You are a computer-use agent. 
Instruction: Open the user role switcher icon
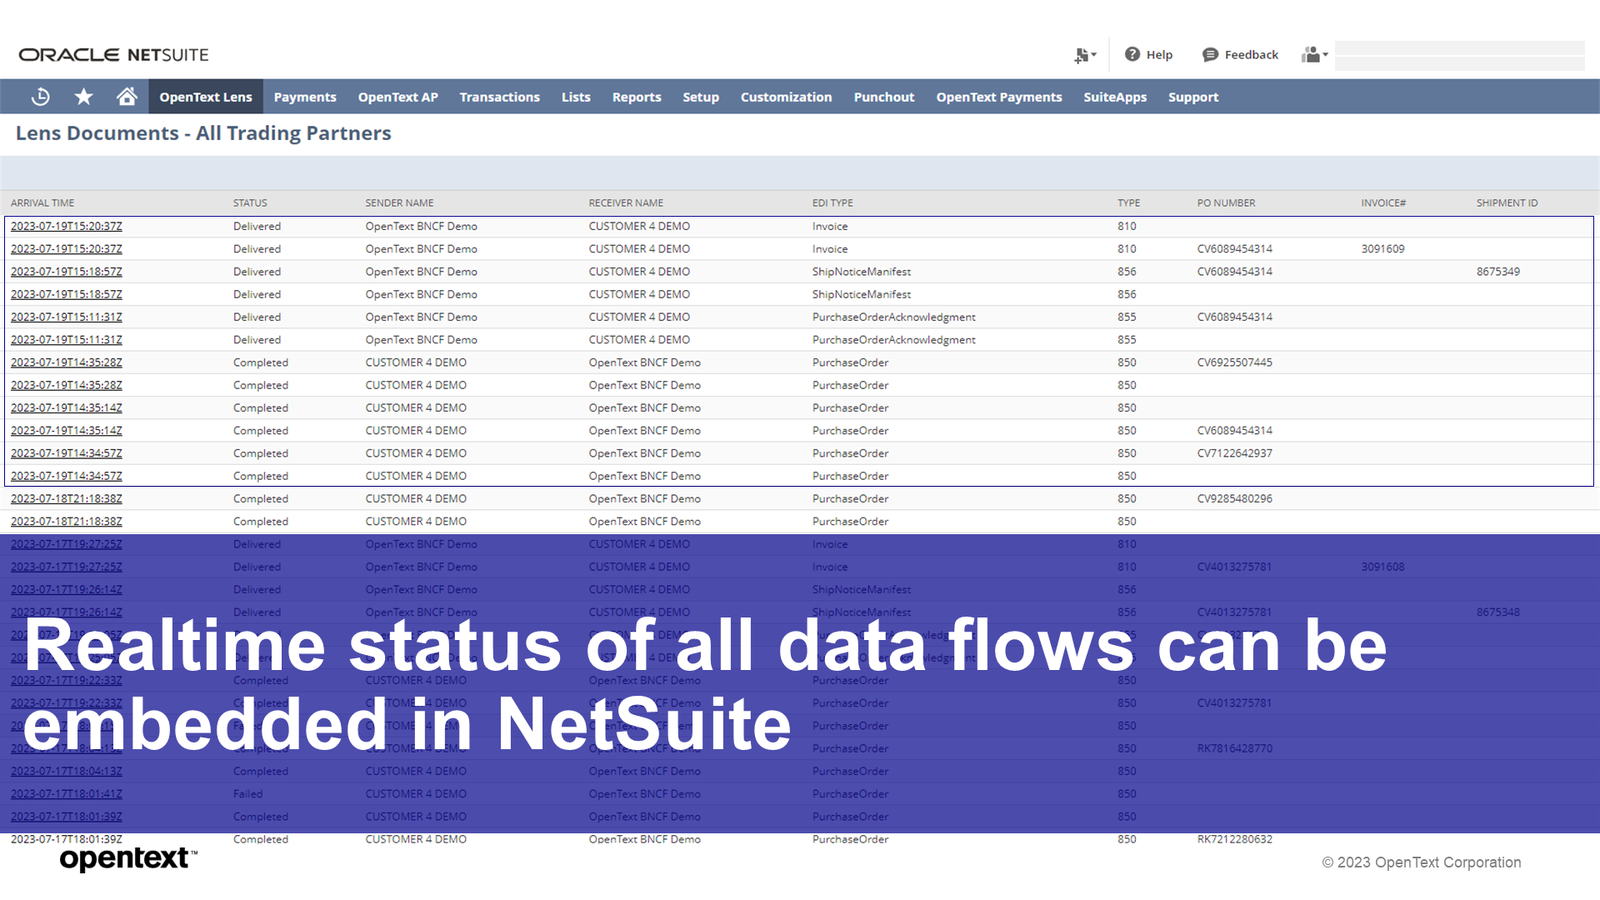click(1314, 55)
